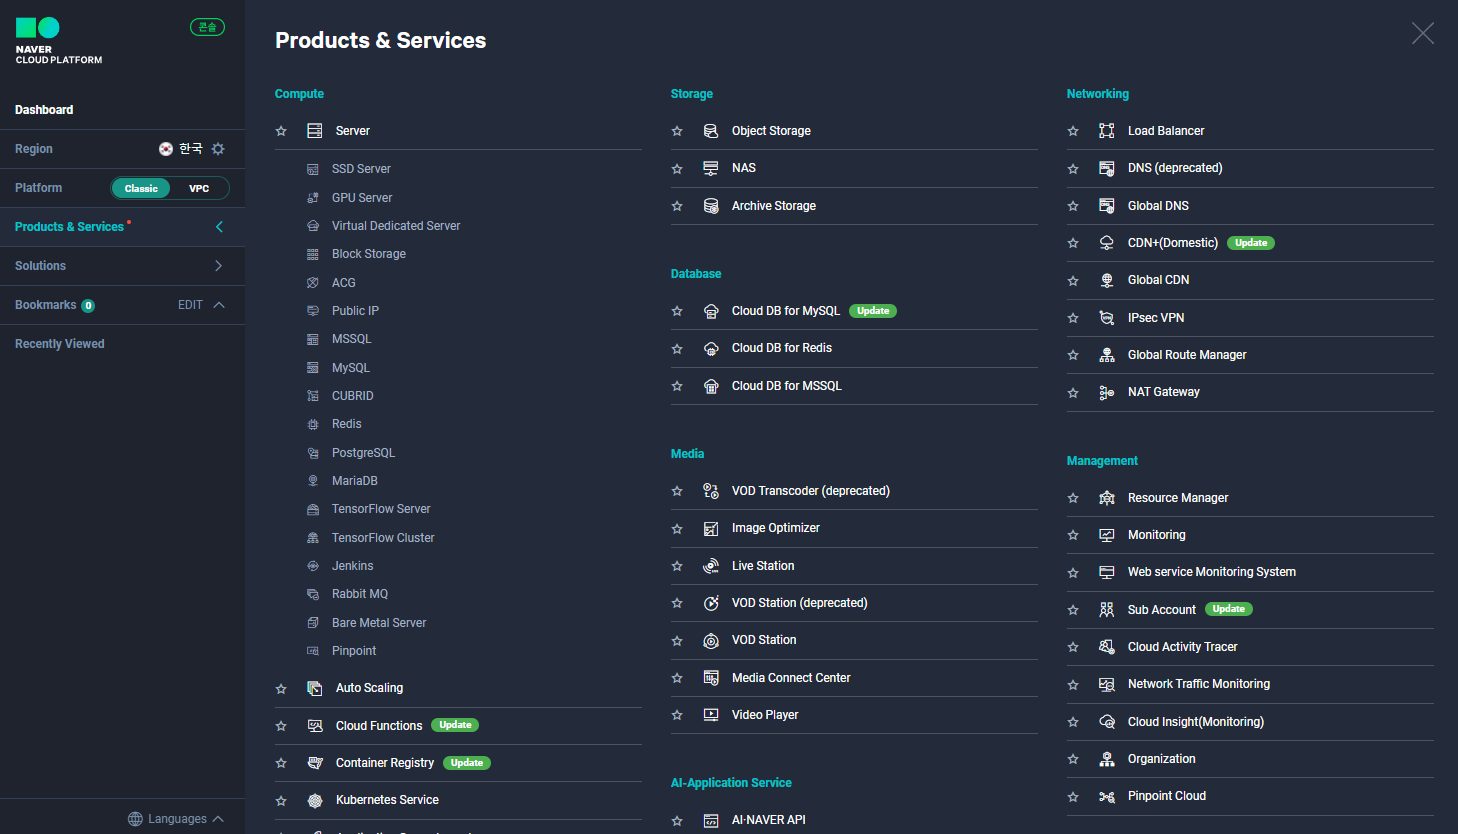Open the GPU Server sub-item
This screenshot has width=1458, height=834.
pos(362,198)
